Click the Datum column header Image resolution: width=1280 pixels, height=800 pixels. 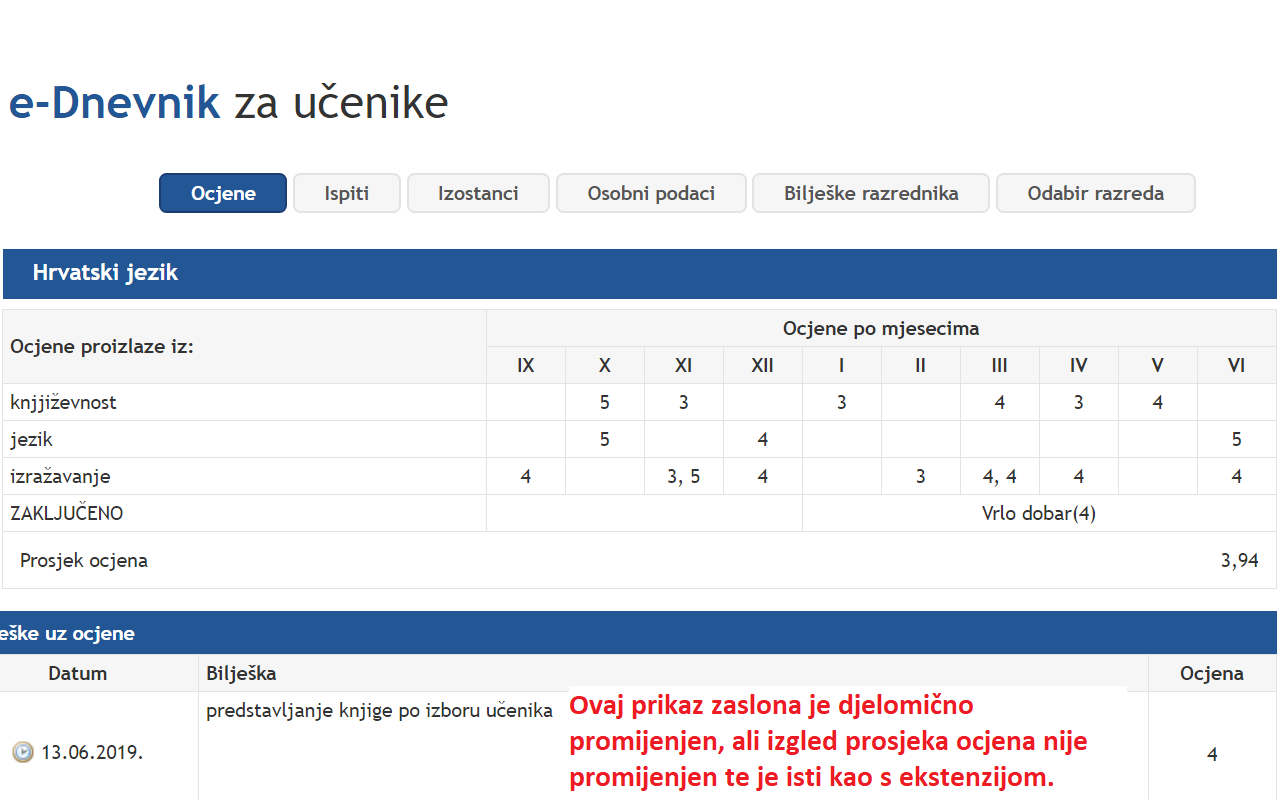point(77,673)
